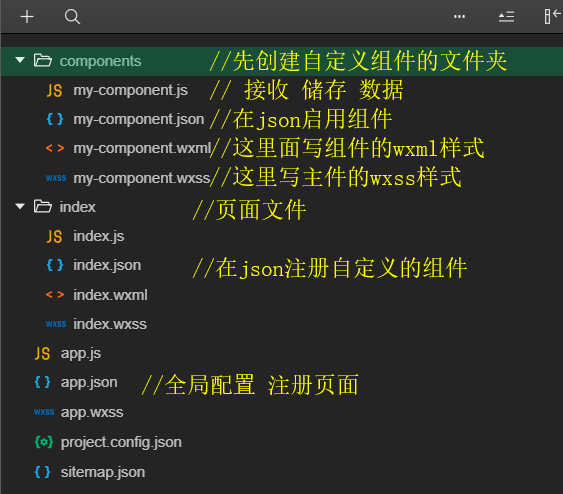Open my-component.wxml file

[142, 148]
